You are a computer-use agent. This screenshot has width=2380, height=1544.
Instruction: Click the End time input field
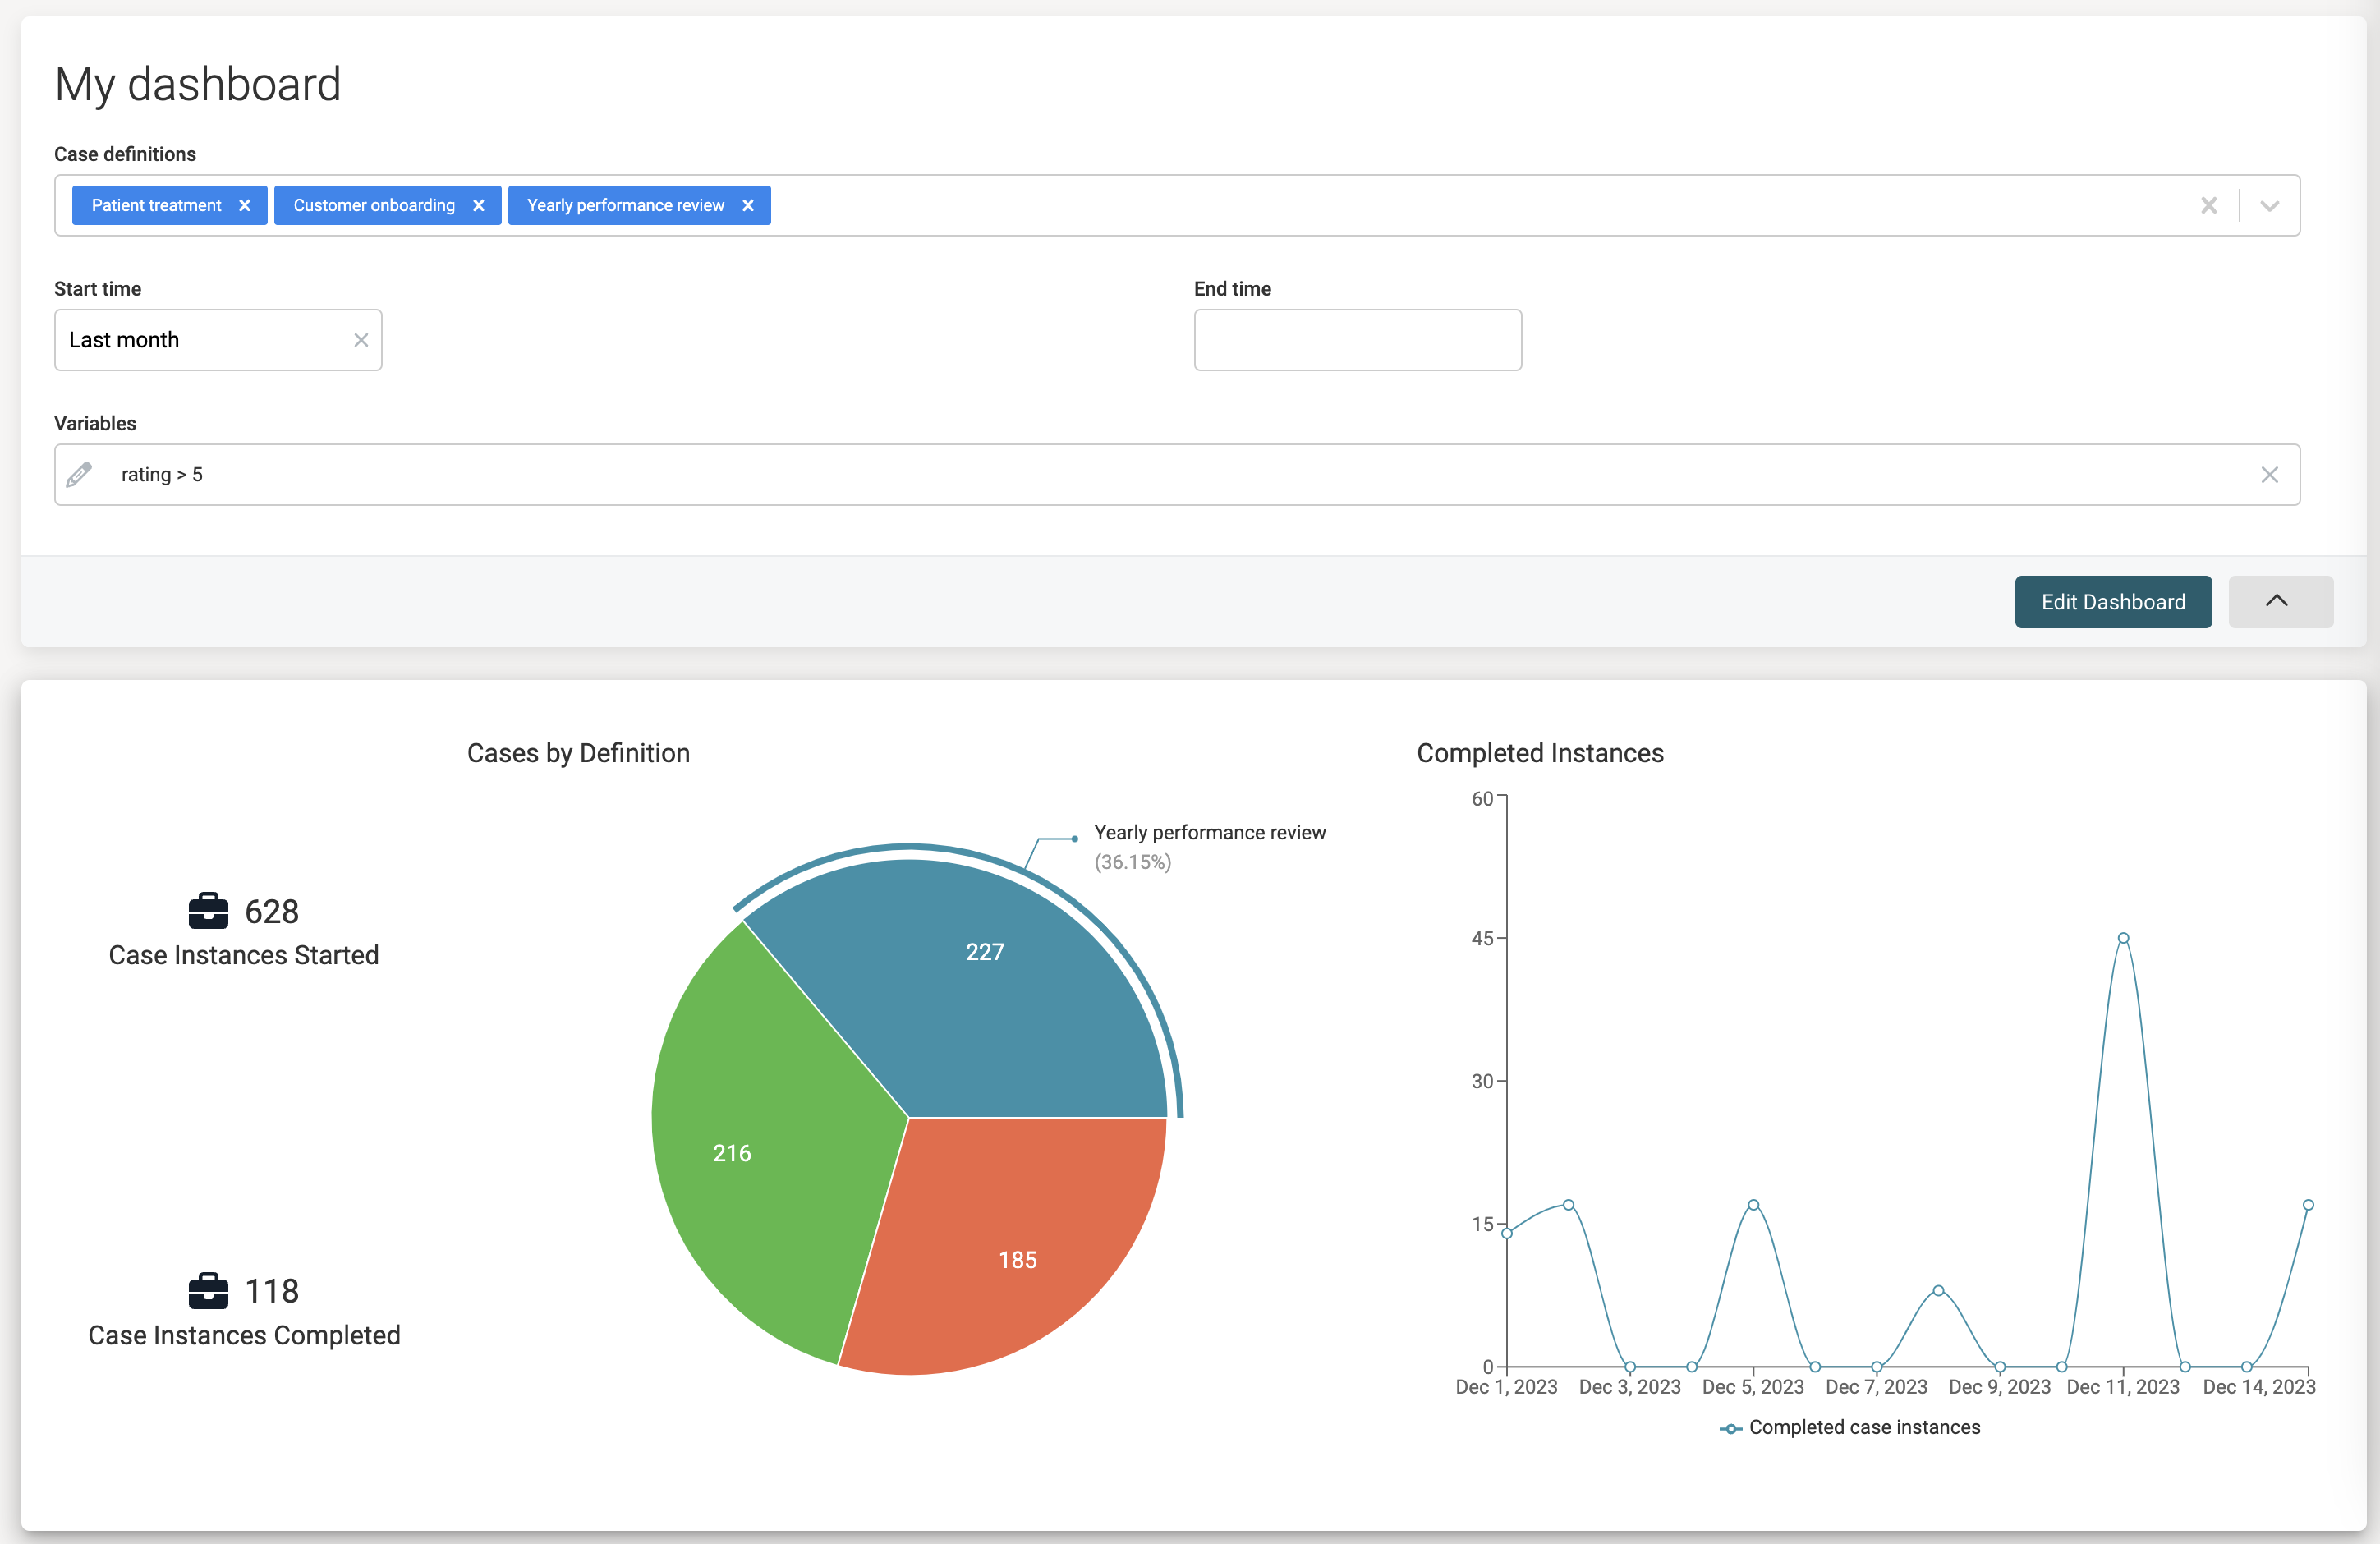click(x=1357, y=340)
